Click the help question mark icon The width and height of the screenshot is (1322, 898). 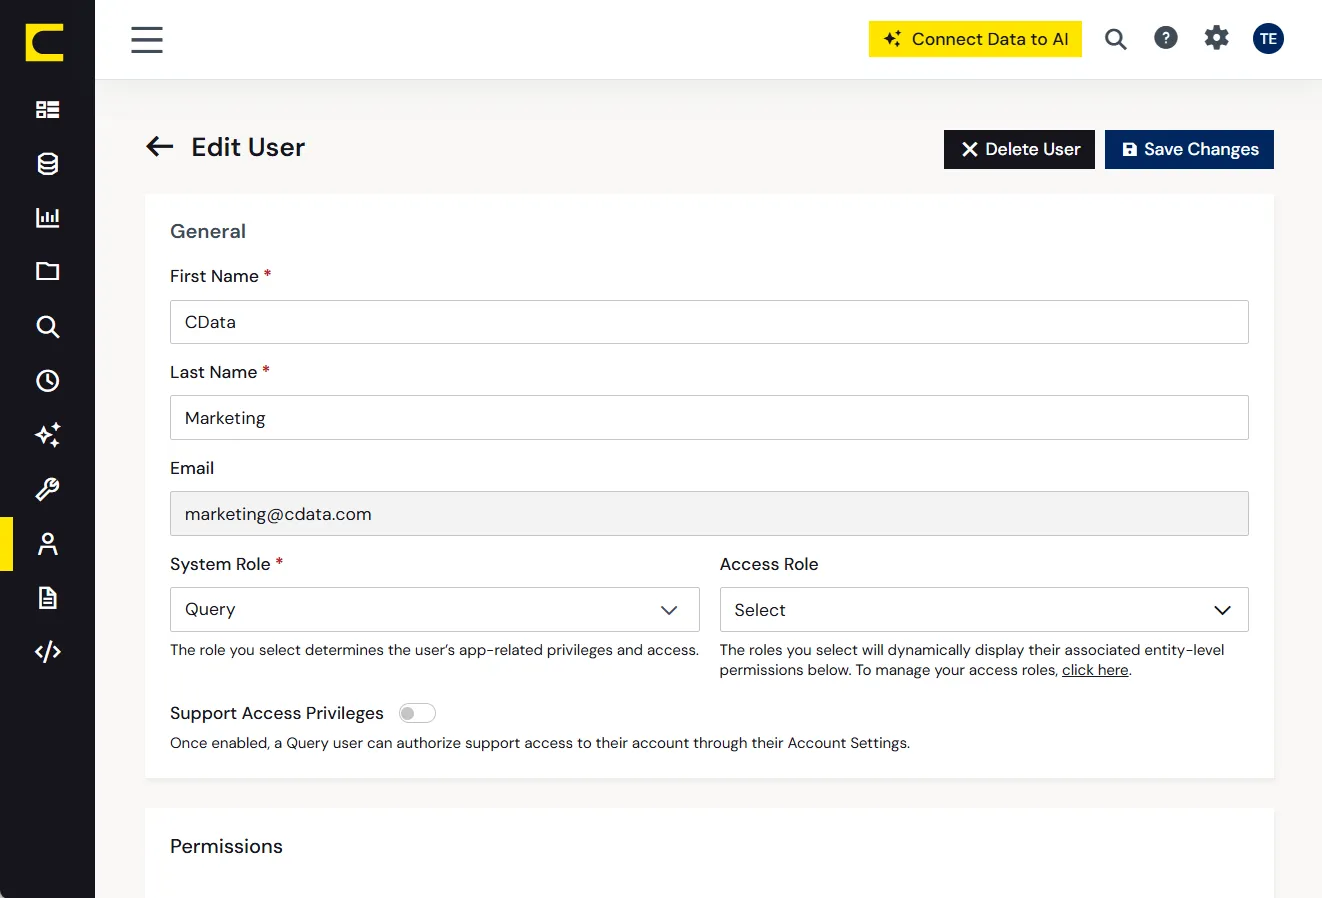coord(1166,38)
